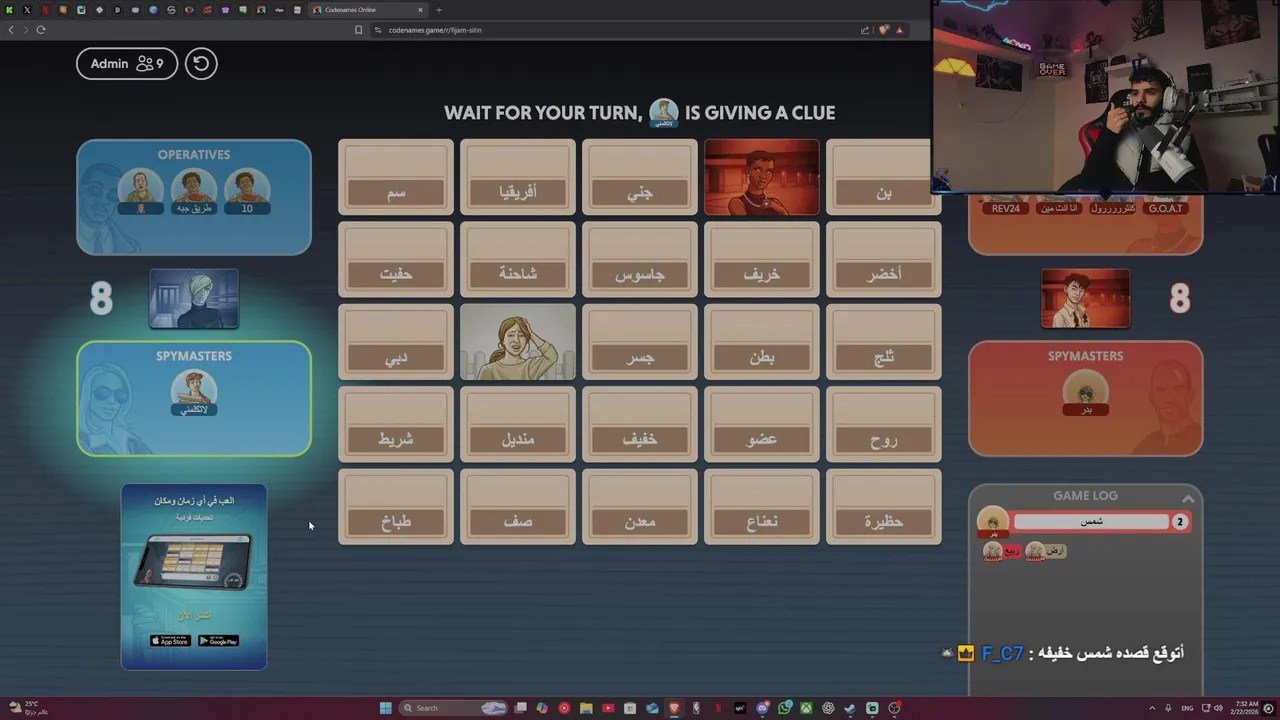Open Xbox app from the taskbar
The image size is (1280, 720).
point(807,708)
